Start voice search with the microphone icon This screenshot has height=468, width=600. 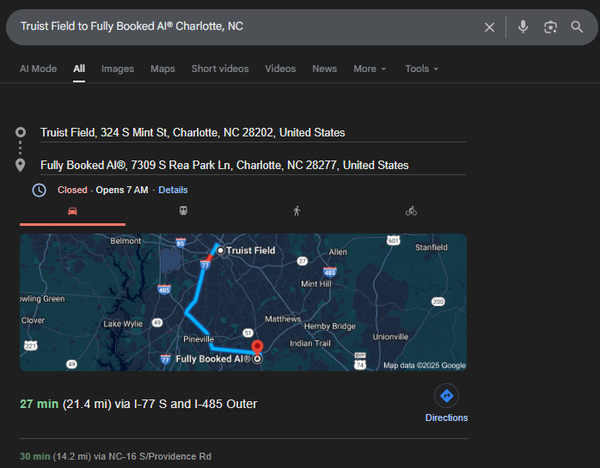pos(523,27)
